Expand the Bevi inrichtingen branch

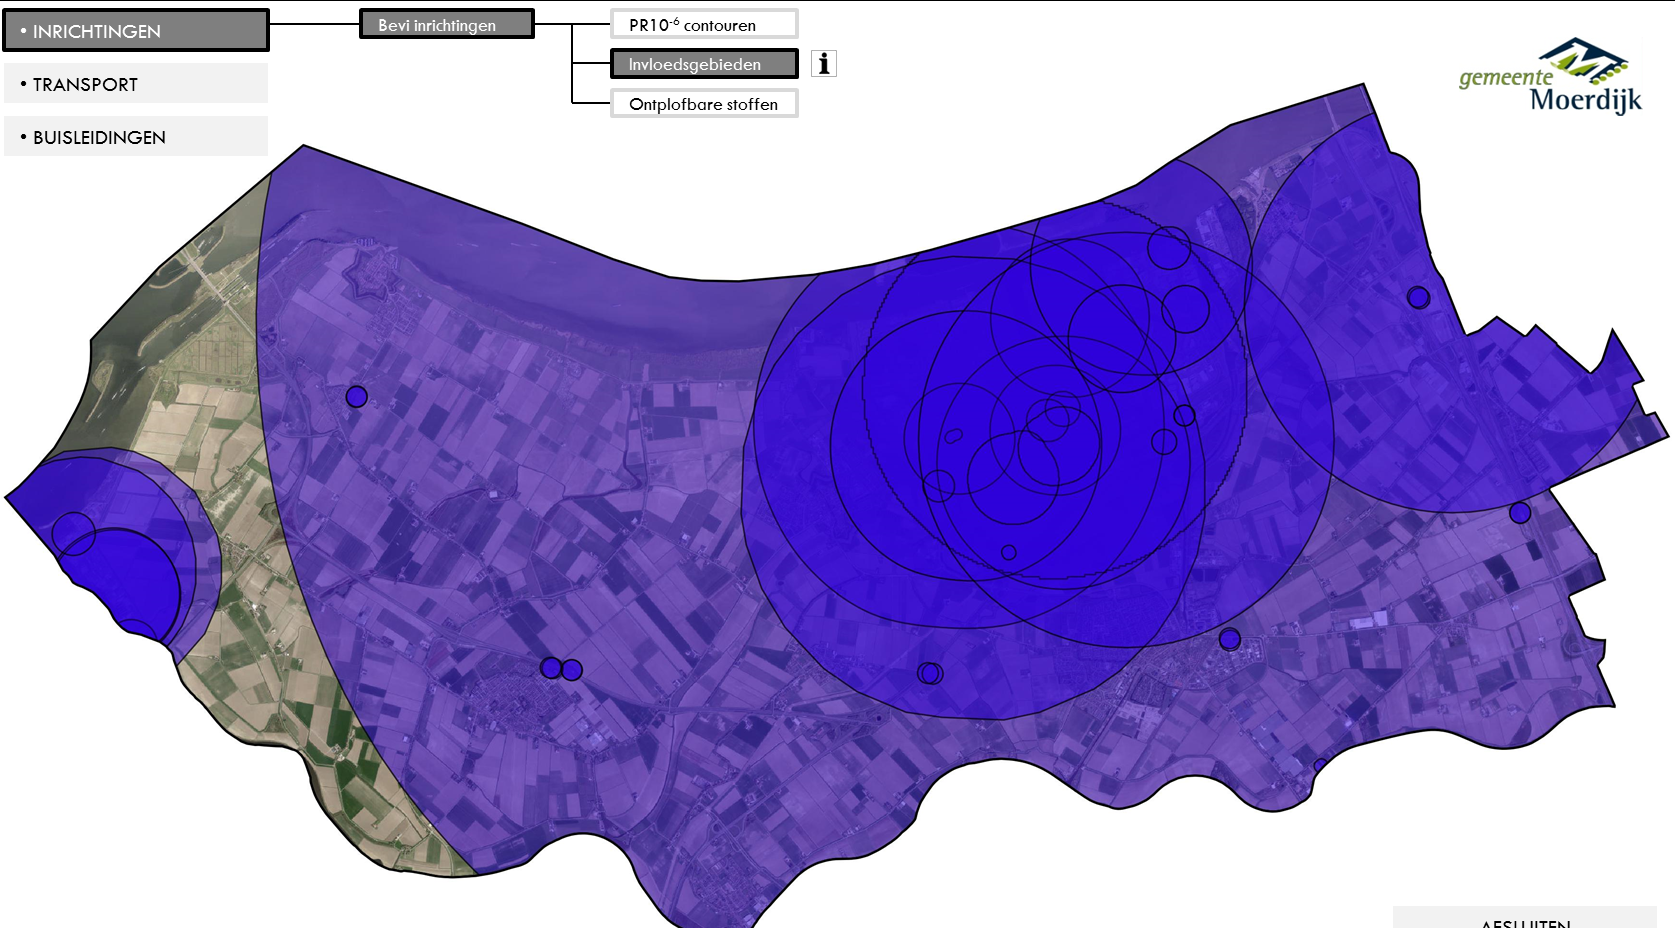(x=446, y=23)
